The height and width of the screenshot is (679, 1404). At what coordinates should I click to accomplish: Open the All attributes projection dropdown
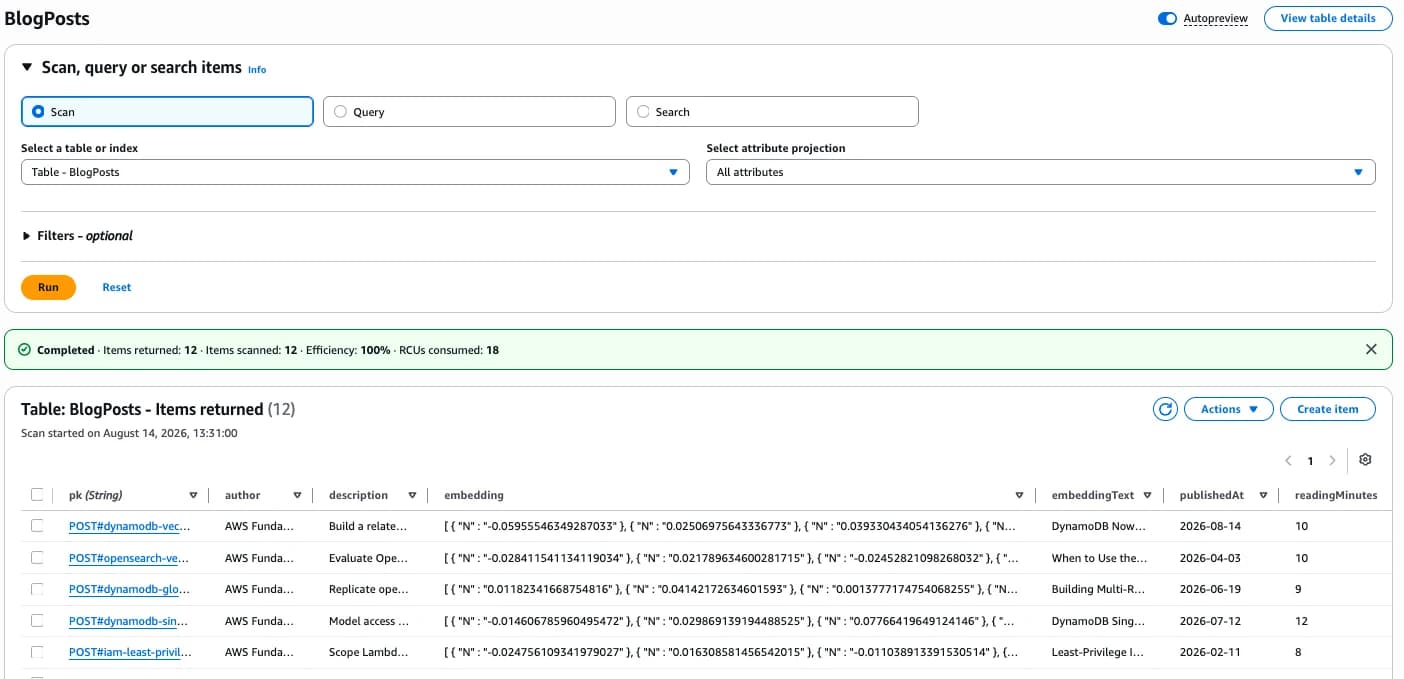point(1041,172)
